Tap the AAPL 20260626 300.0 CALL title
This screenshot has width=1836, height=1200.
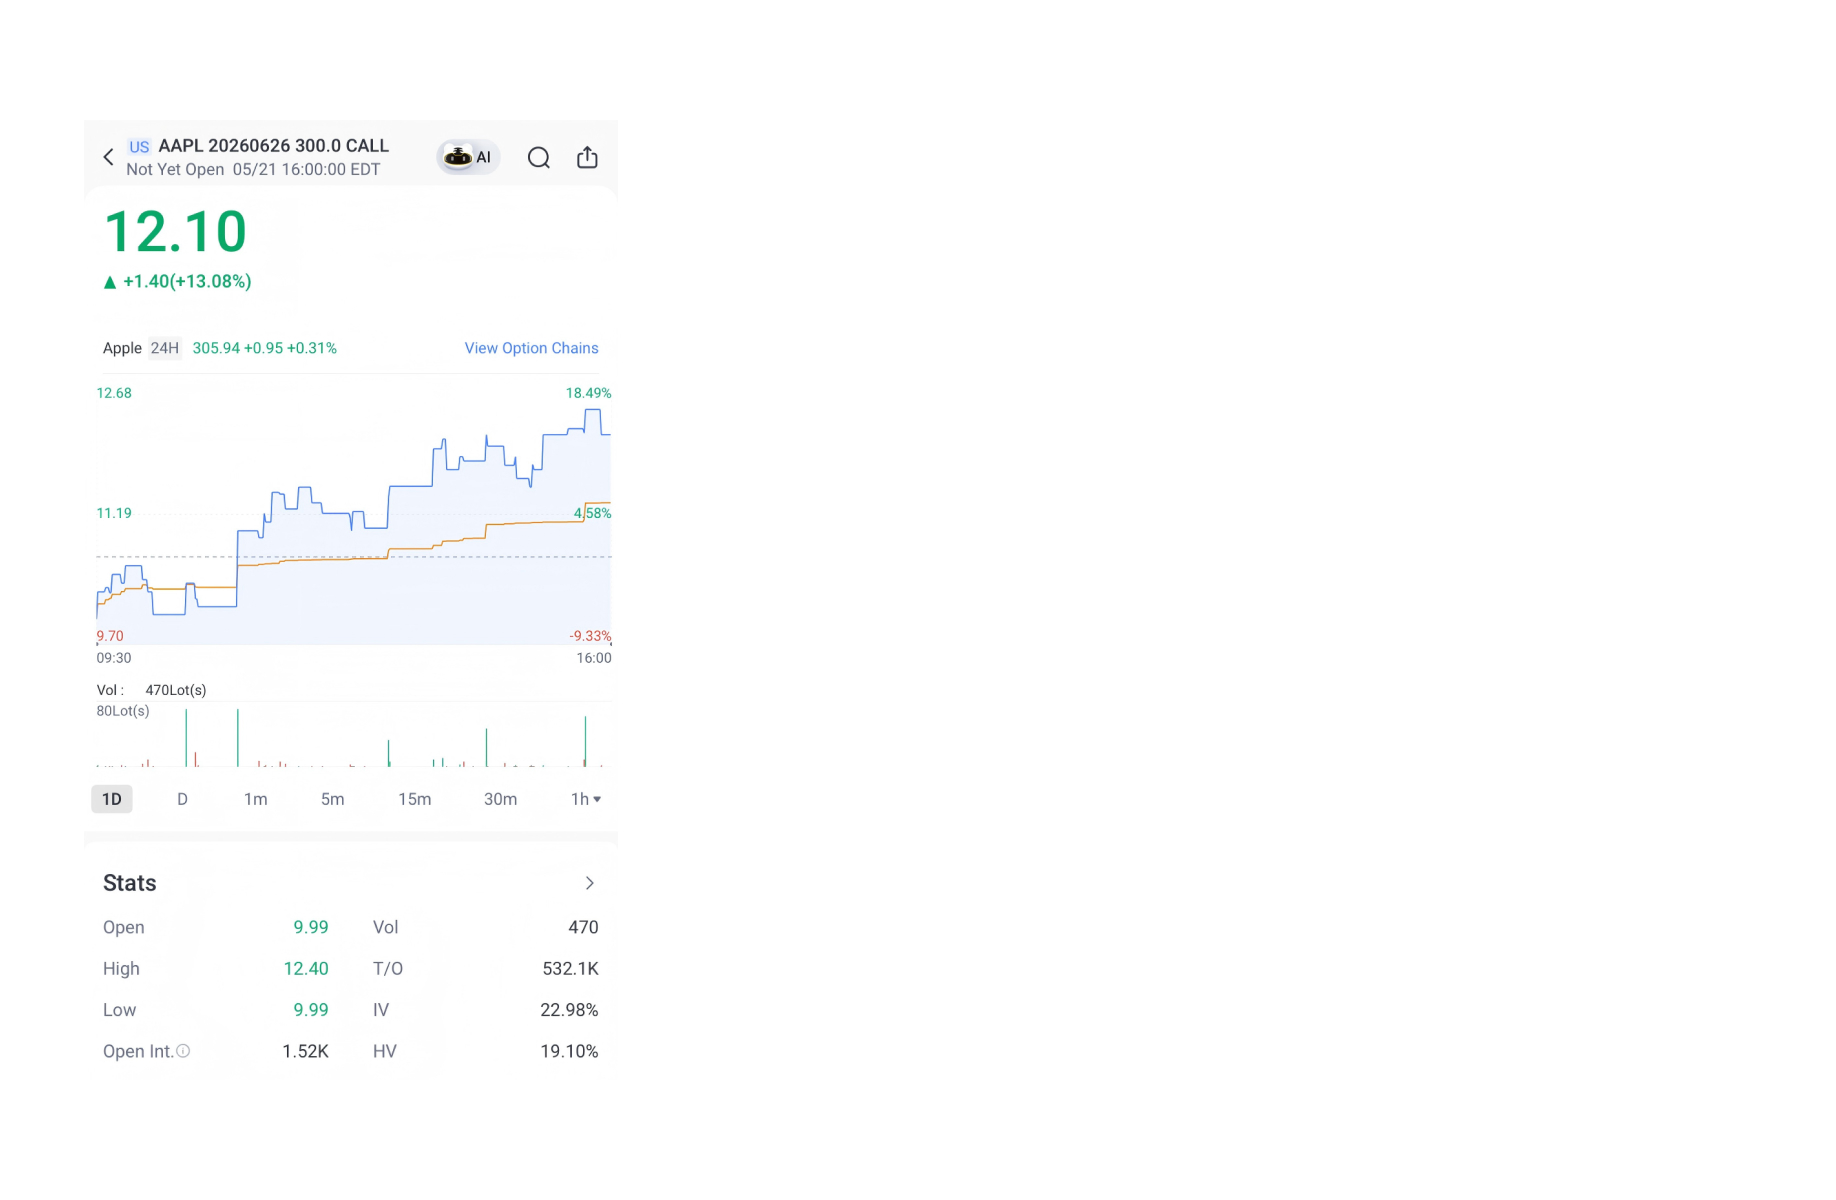274,146
